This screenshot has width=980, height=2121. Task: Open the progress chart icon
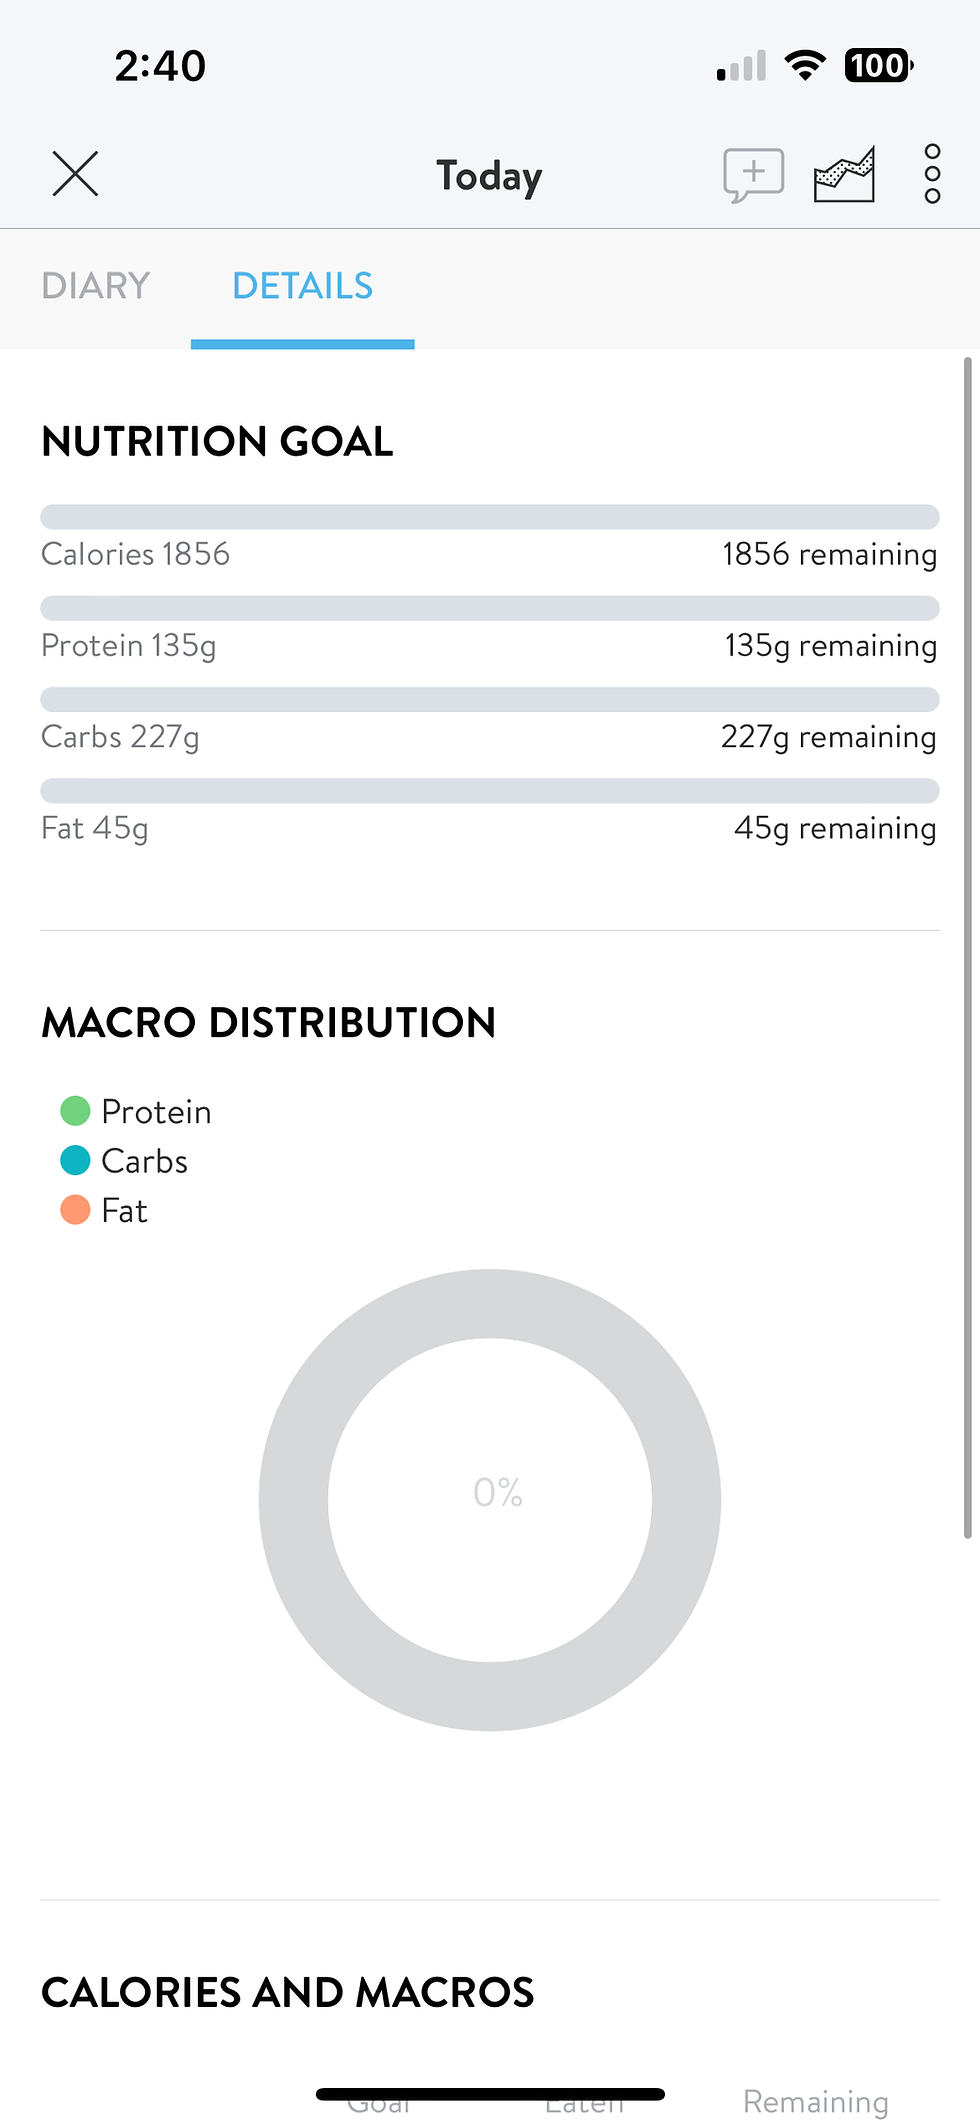coord(844,175)
